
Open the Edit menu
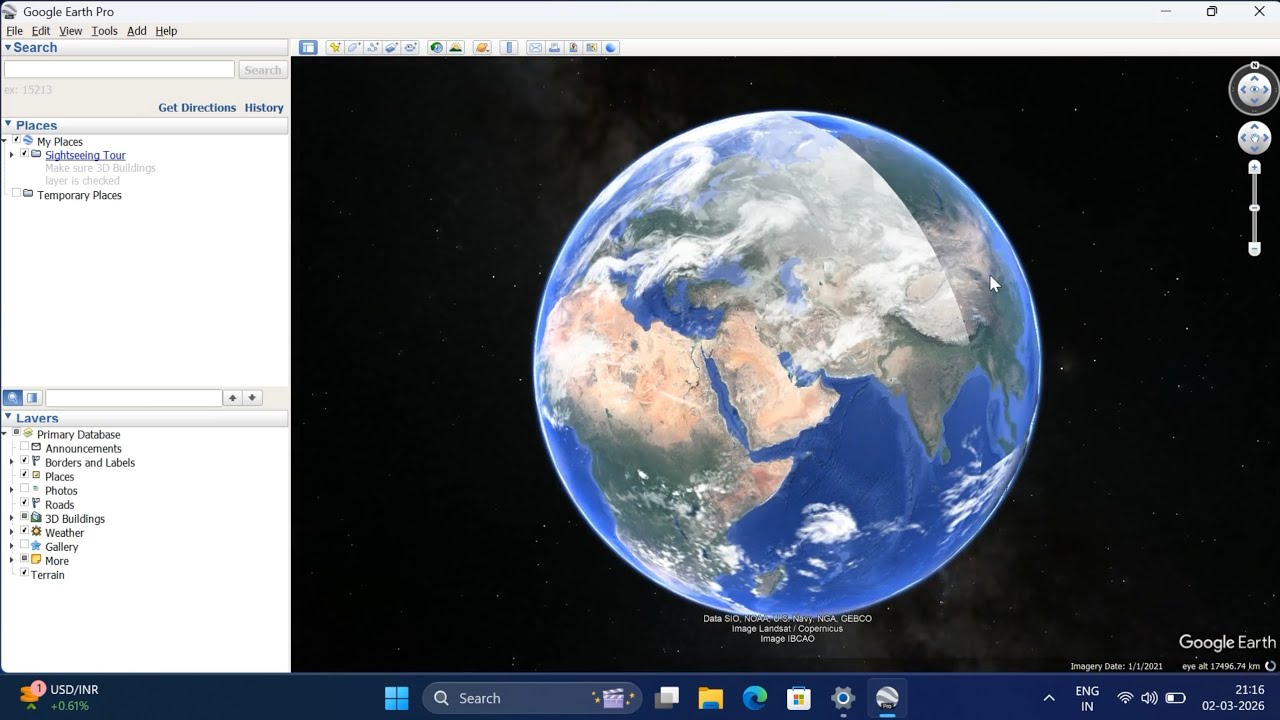(x=41, y=31)
